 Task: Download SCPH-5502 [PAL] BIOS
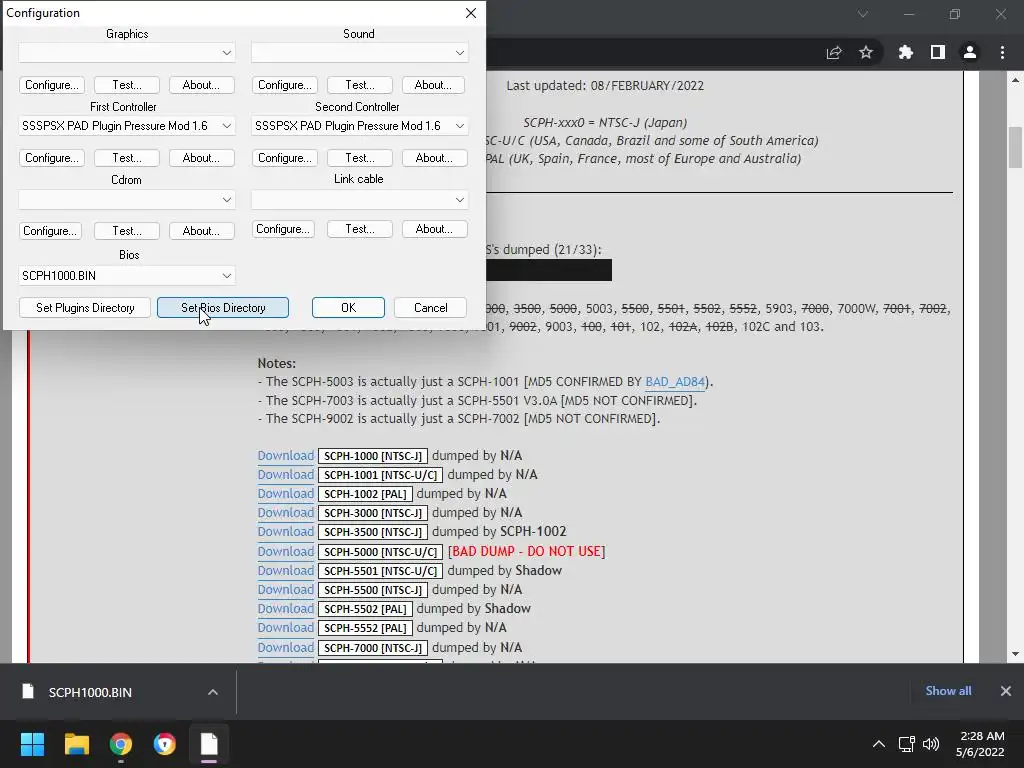click(285, 608)
